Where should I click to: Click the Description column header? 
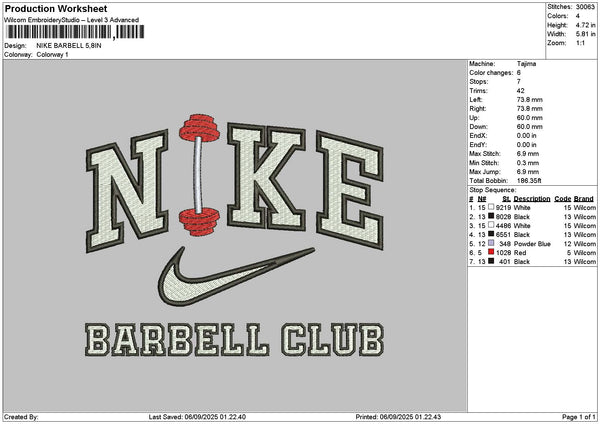click(532, 199)
